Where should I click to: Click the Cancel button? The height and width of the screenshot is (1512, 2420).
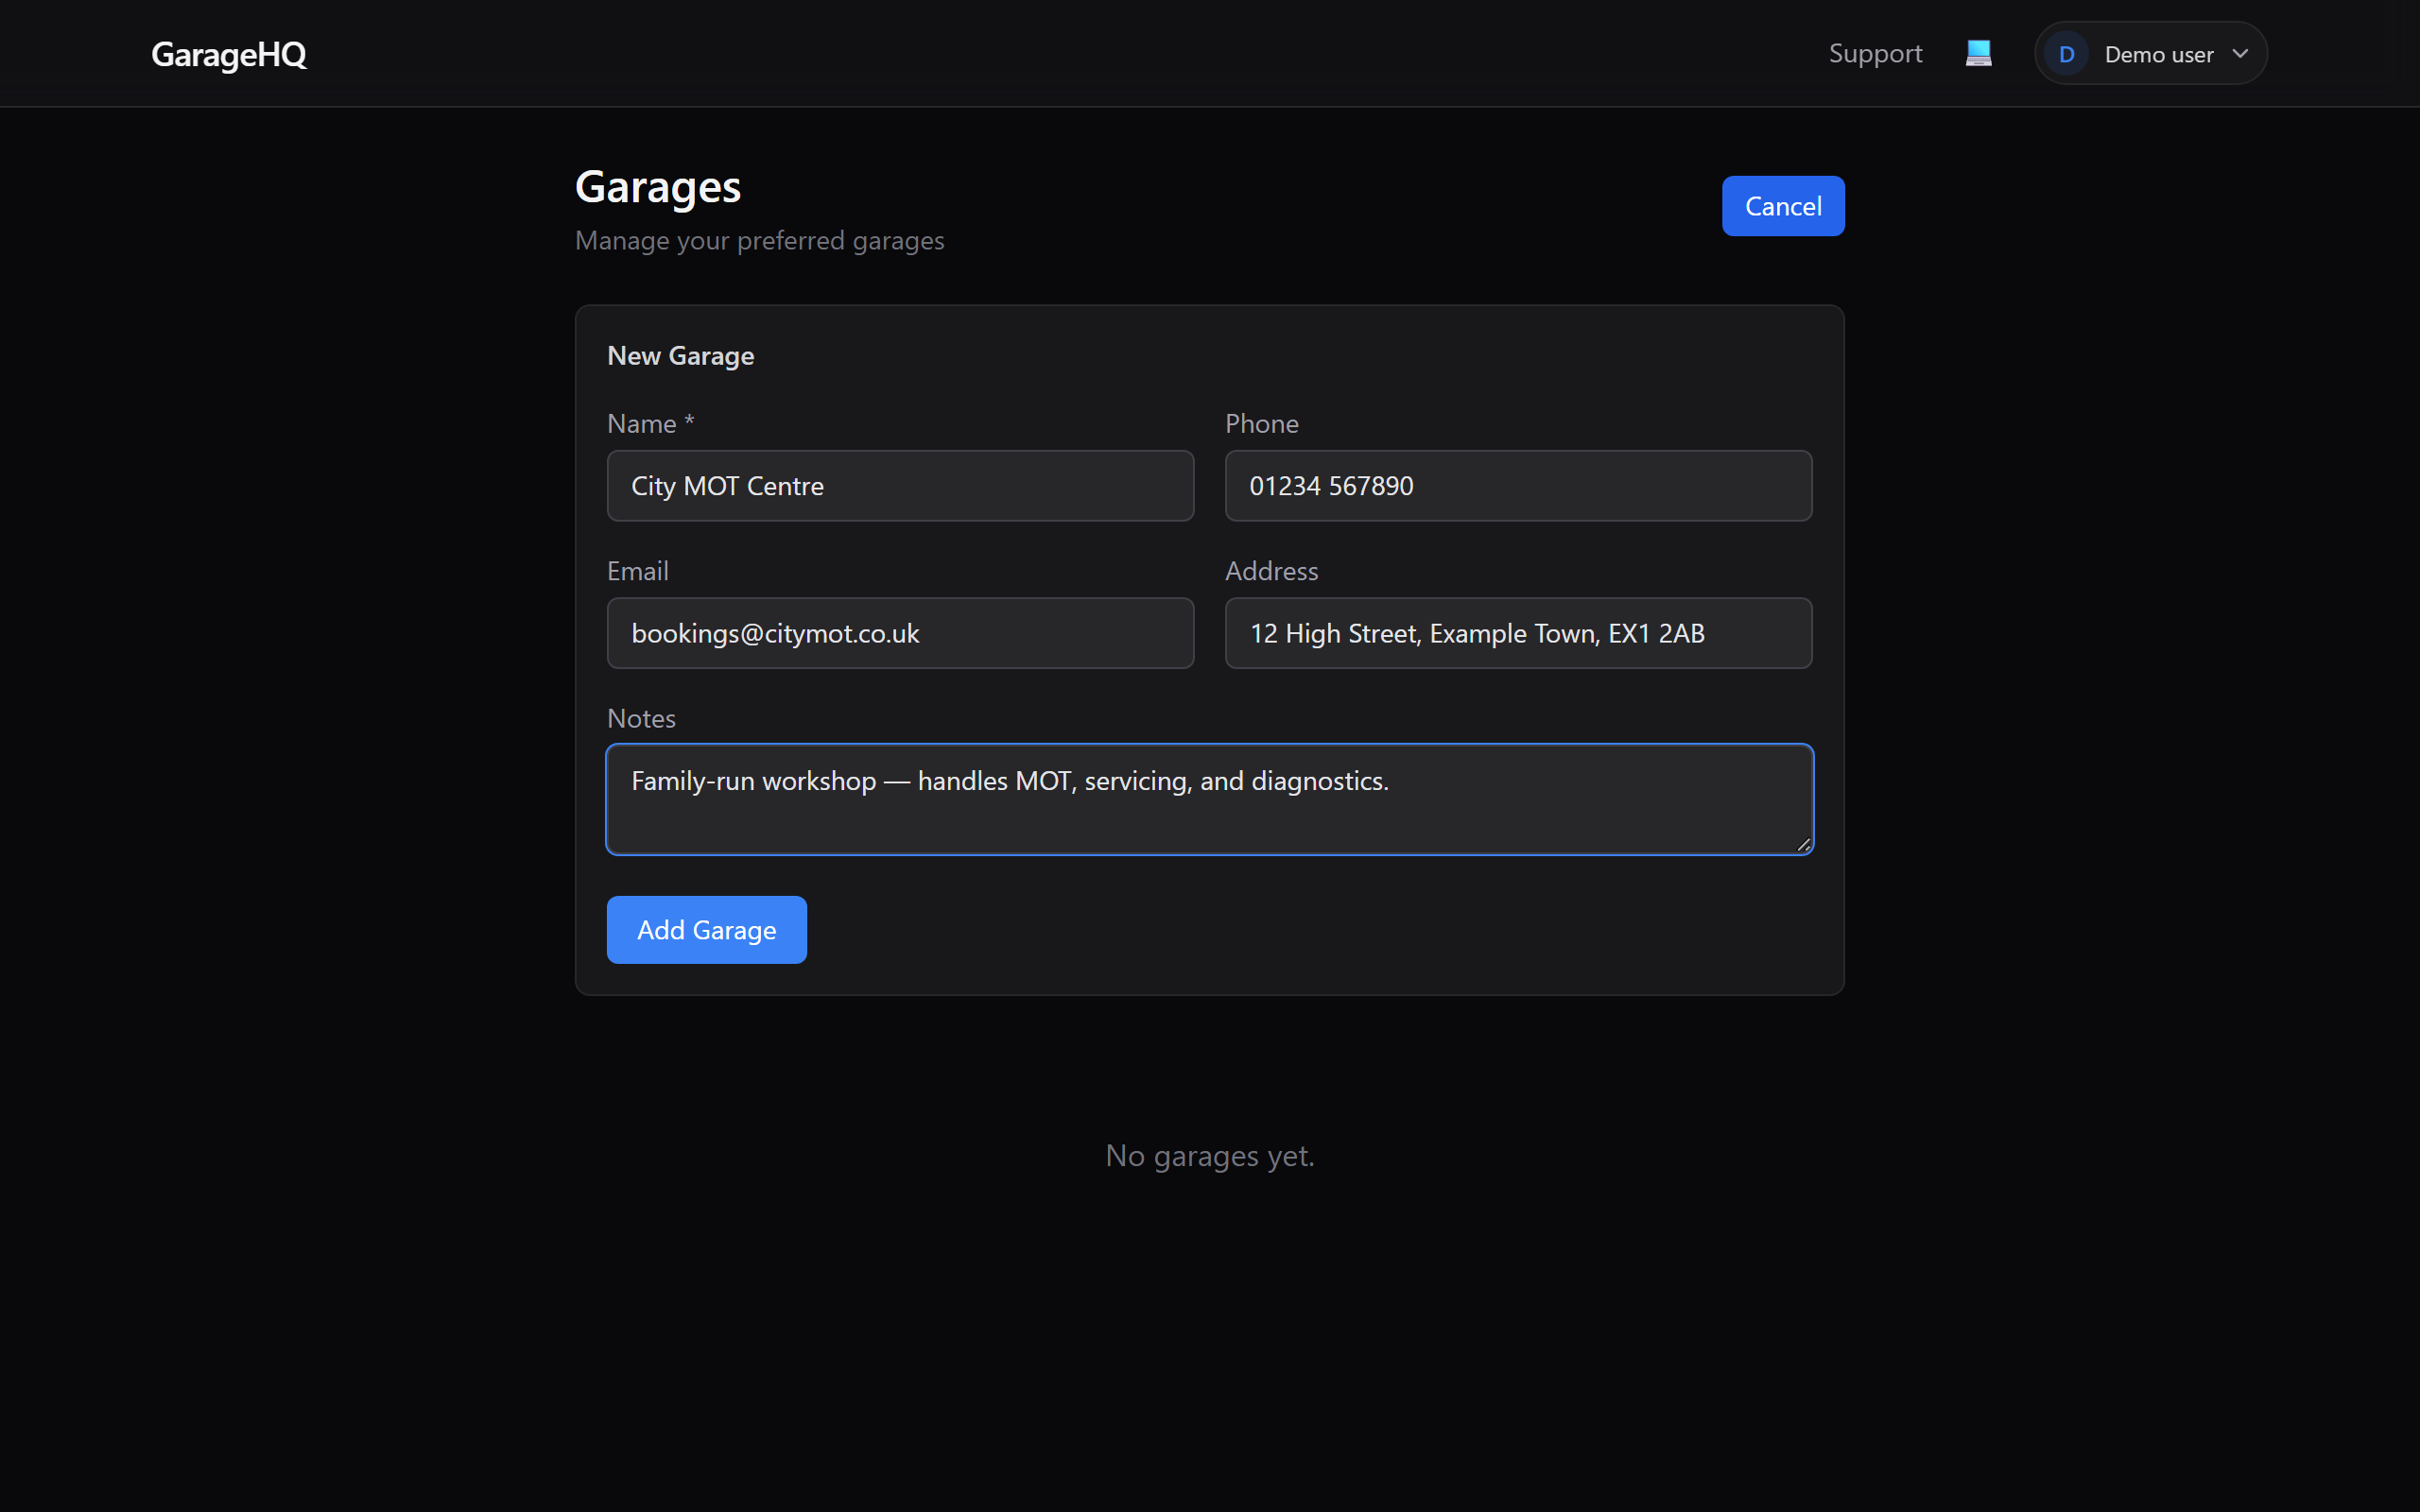[1782, 205]
